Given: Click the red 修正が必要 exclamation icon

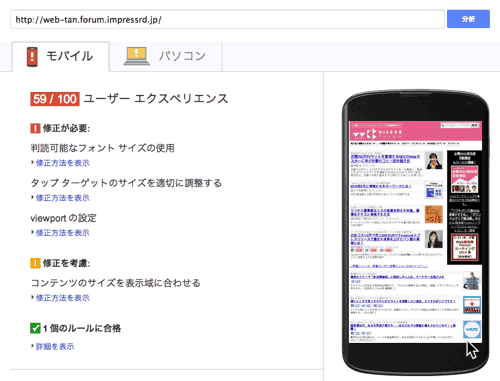Looking at the screenshot, I should tap(35, 128).
